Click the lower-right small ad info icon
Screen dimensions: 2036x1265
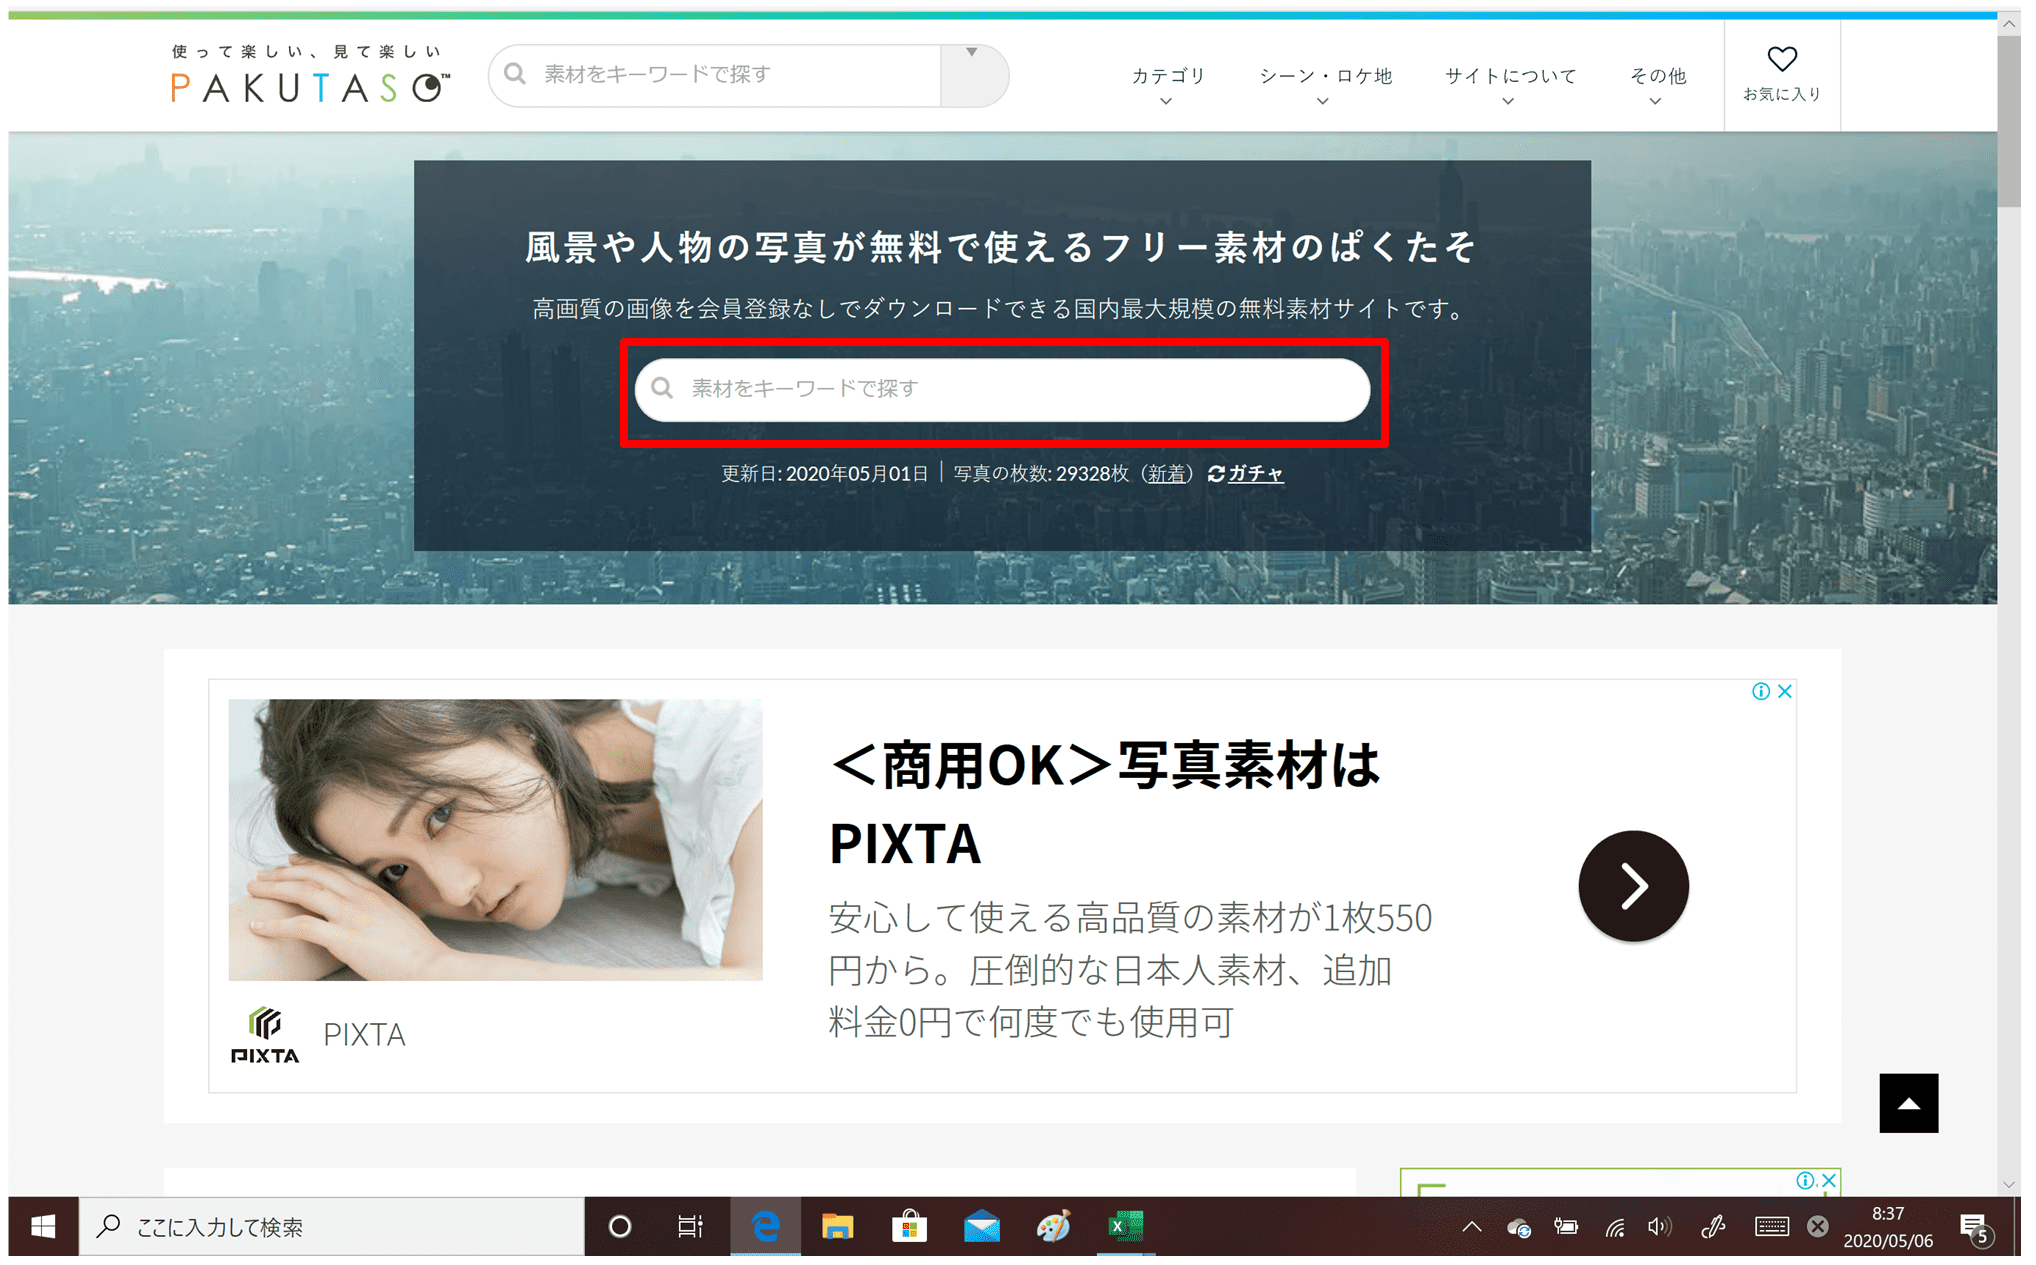[1805, 1181]
